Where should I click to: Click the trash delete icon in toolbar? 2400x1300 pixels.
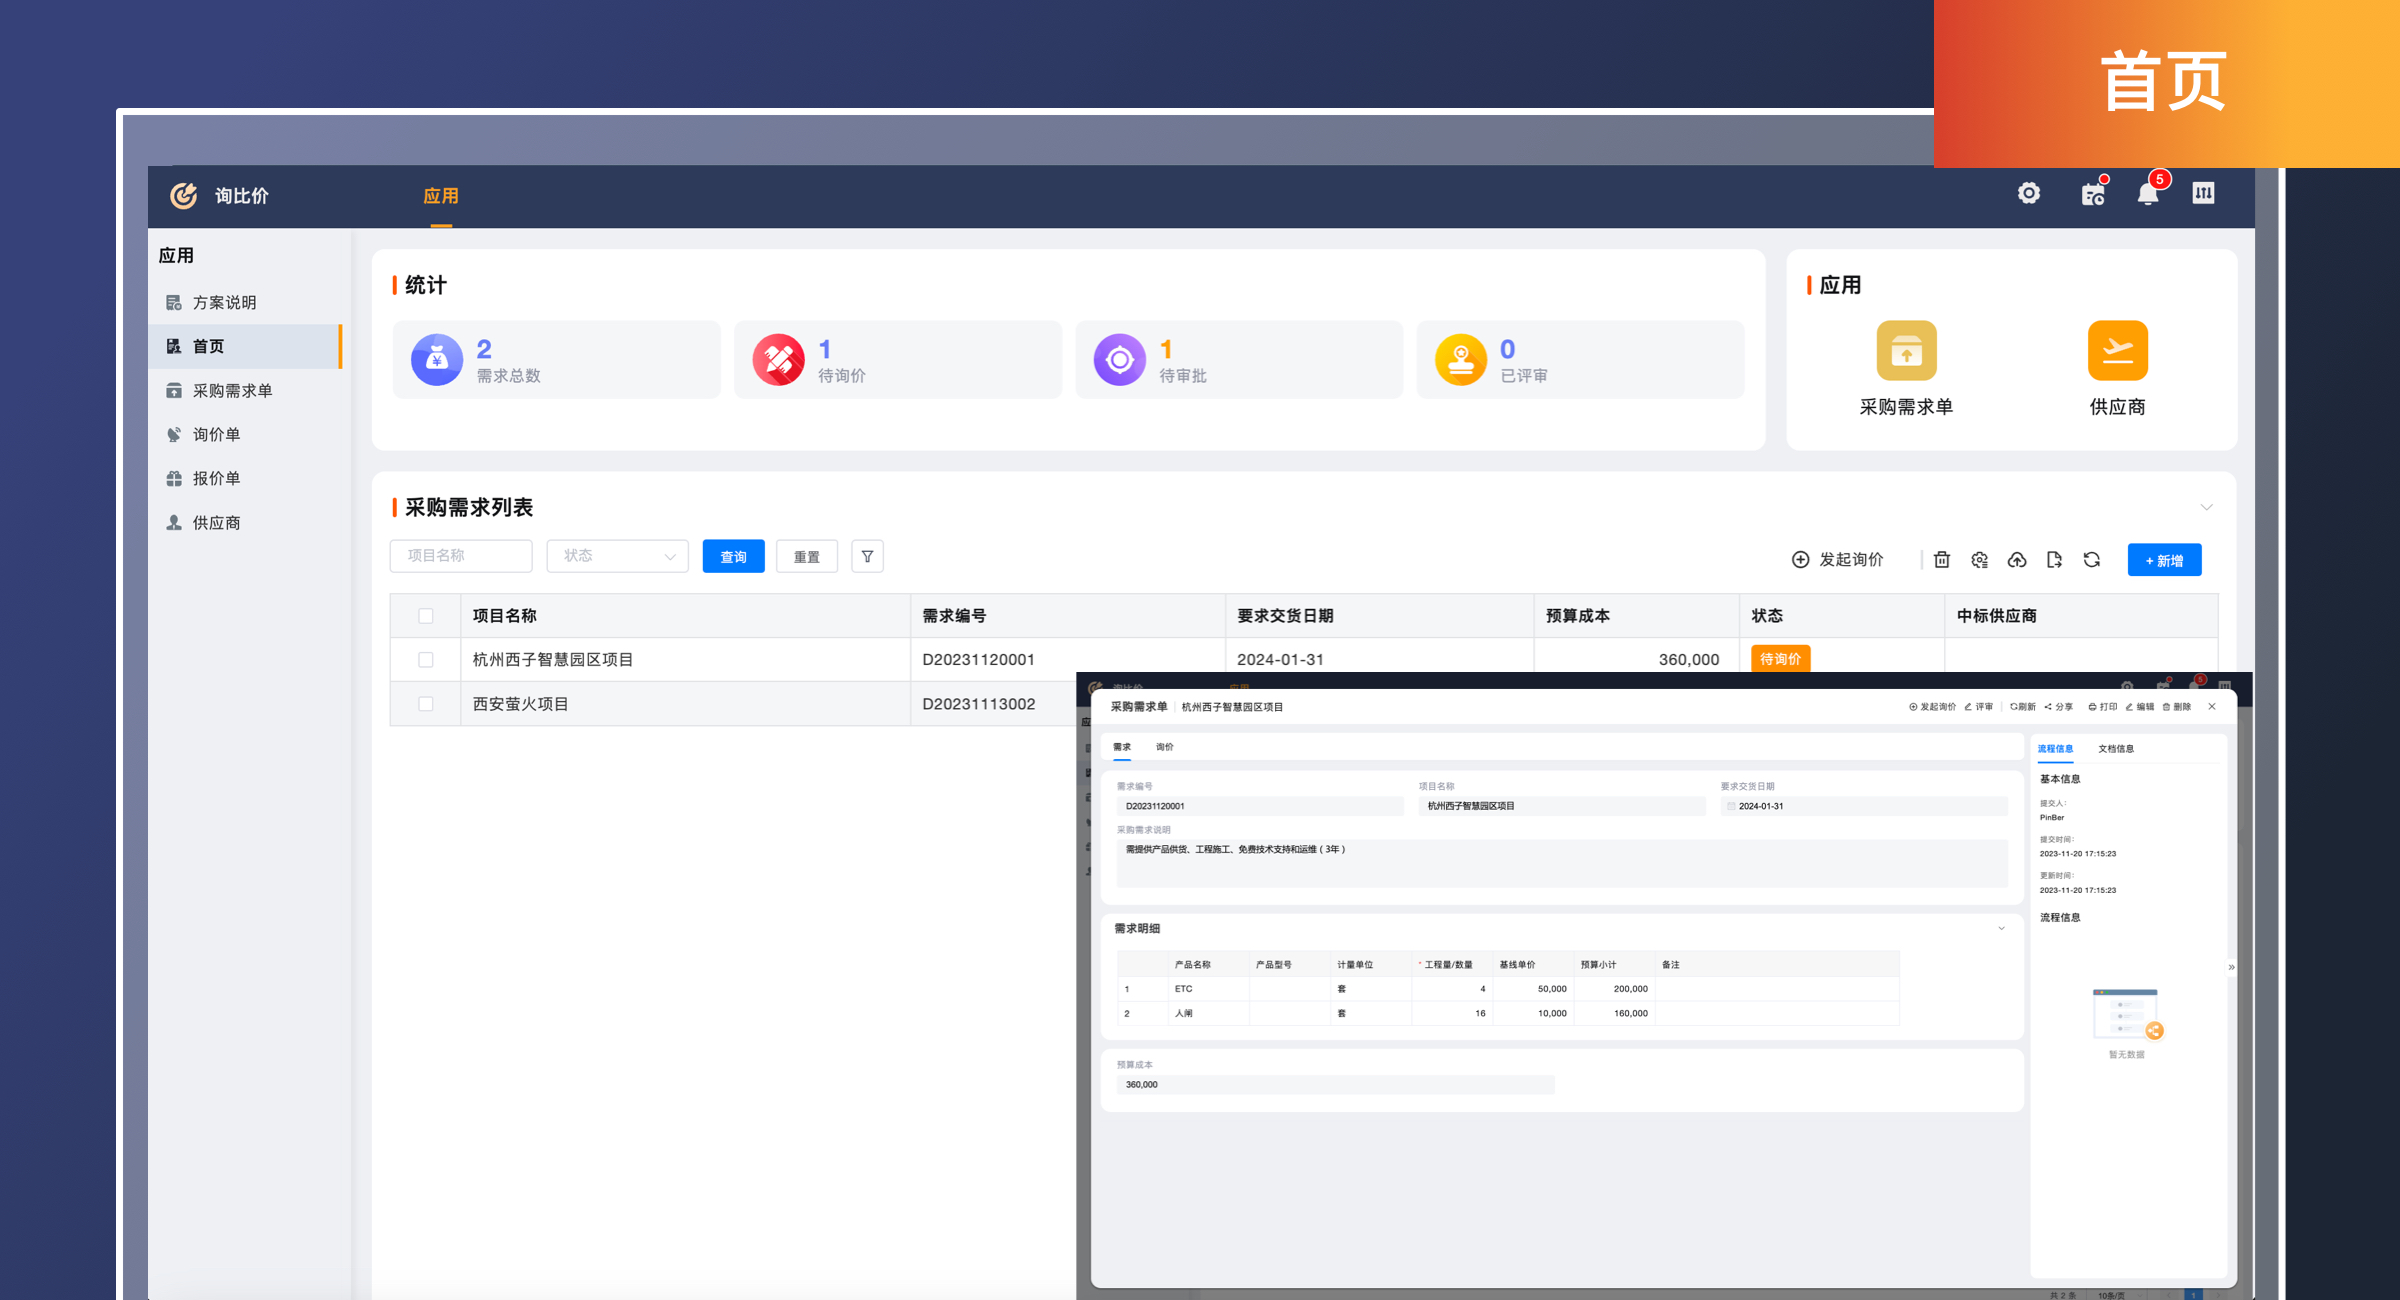(x=1942, y=560)
